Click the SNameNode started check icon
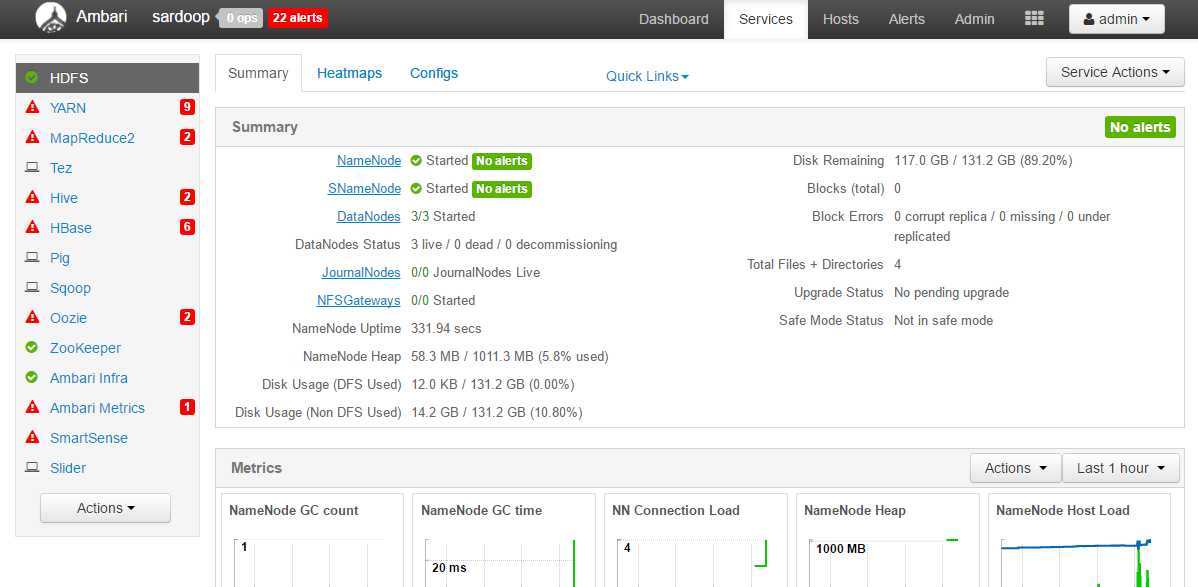 pos(416,188)
